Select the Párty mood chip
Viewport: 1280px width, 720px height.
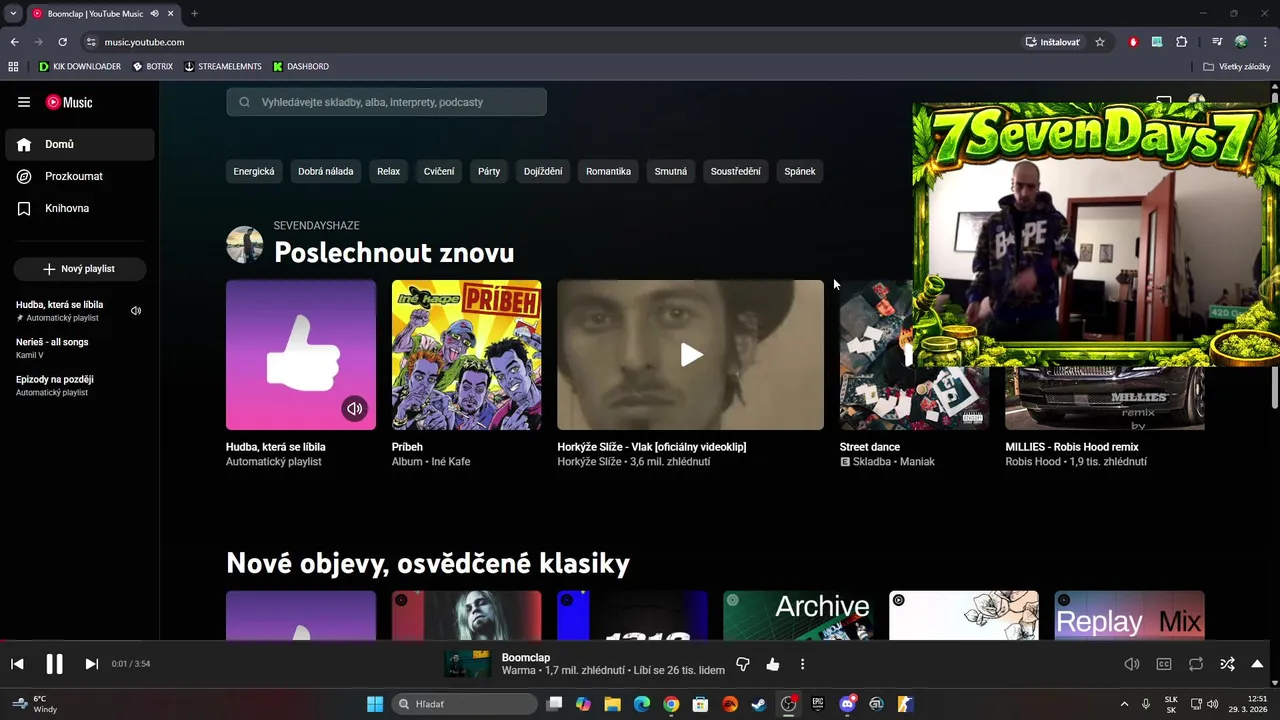(x=489, y=171)
